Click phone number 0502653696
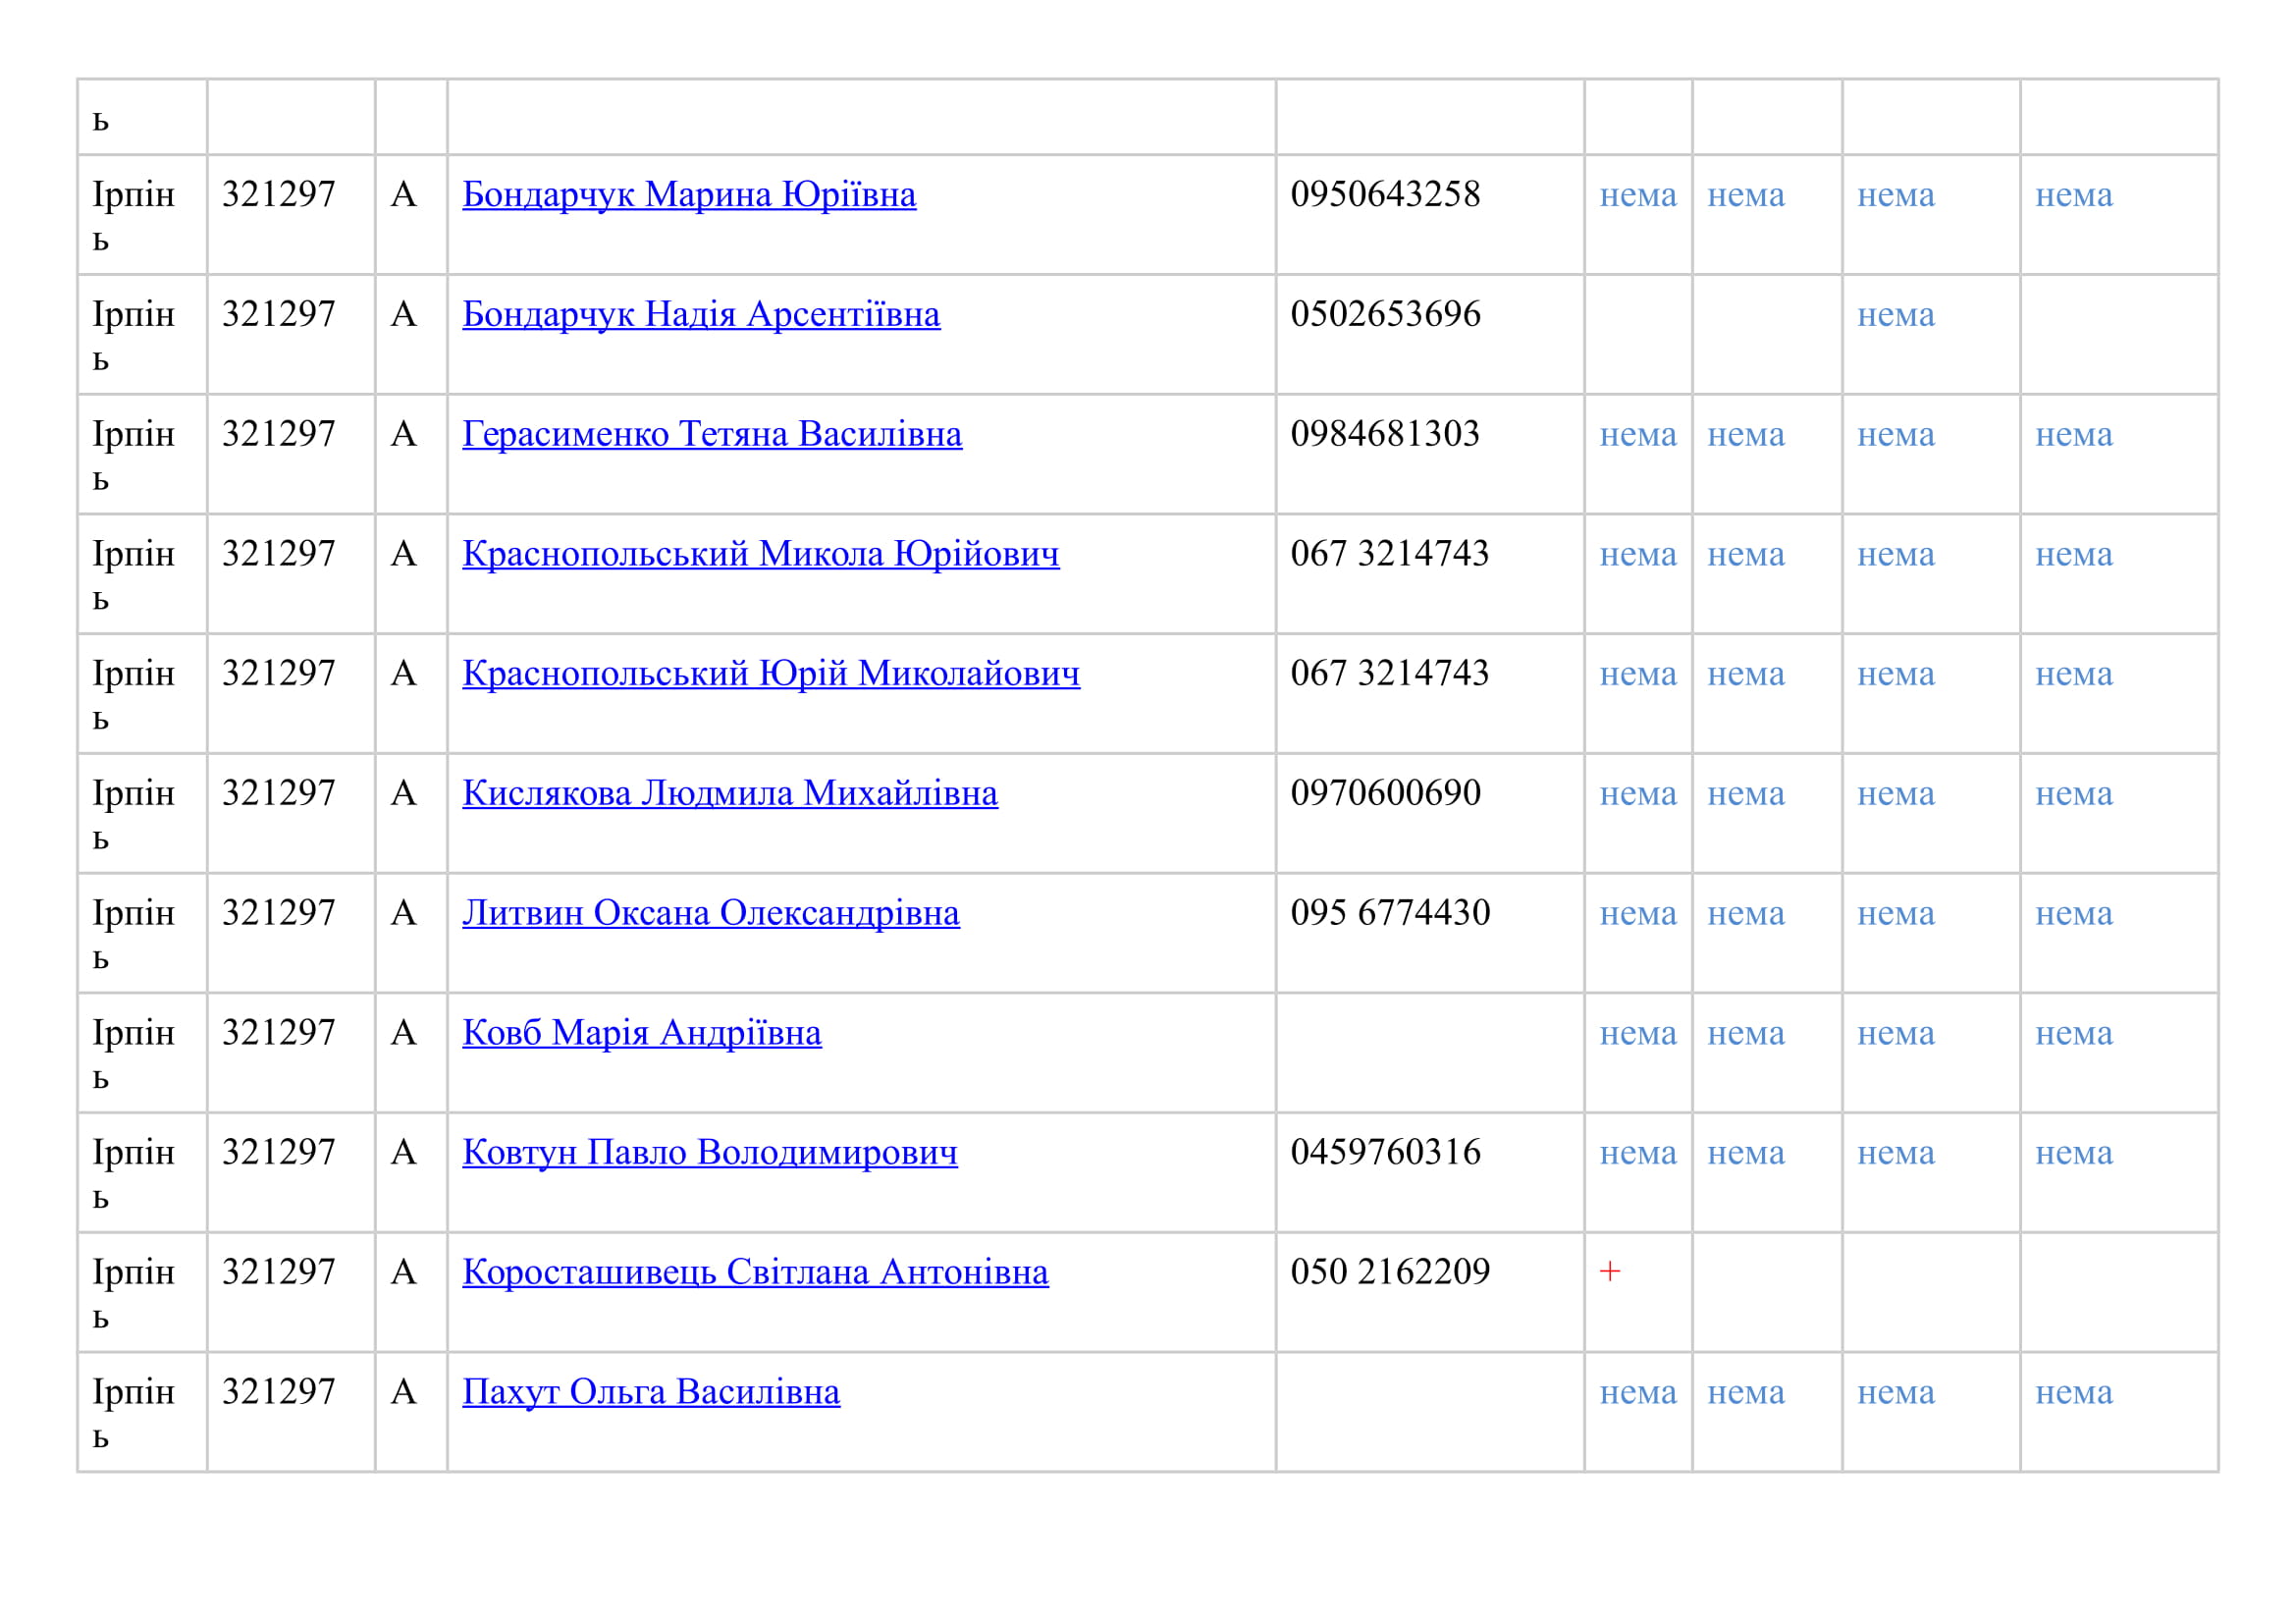Viewport: 2296px width, 1623px height. pyautogui.click(x=1385, y=315)
